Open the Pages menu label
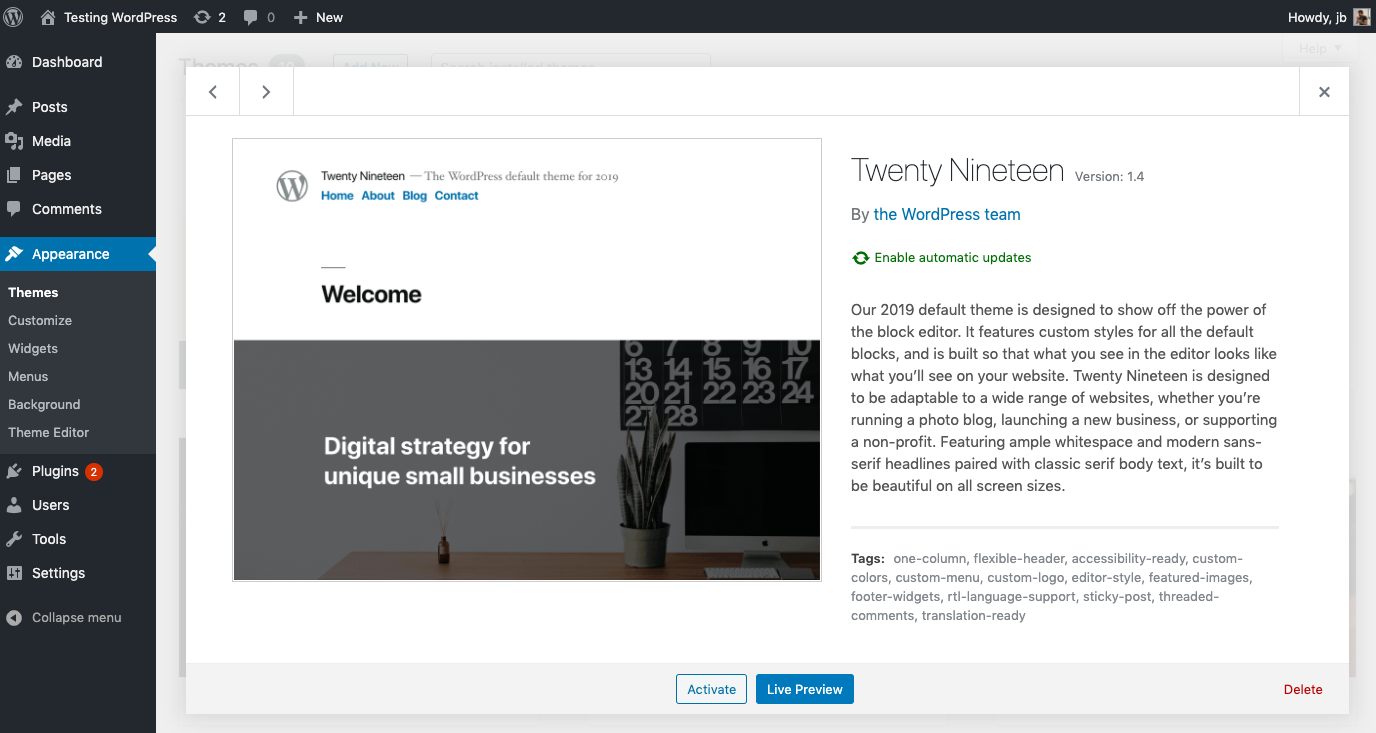Screen dimensions: 1376x733 52,175
